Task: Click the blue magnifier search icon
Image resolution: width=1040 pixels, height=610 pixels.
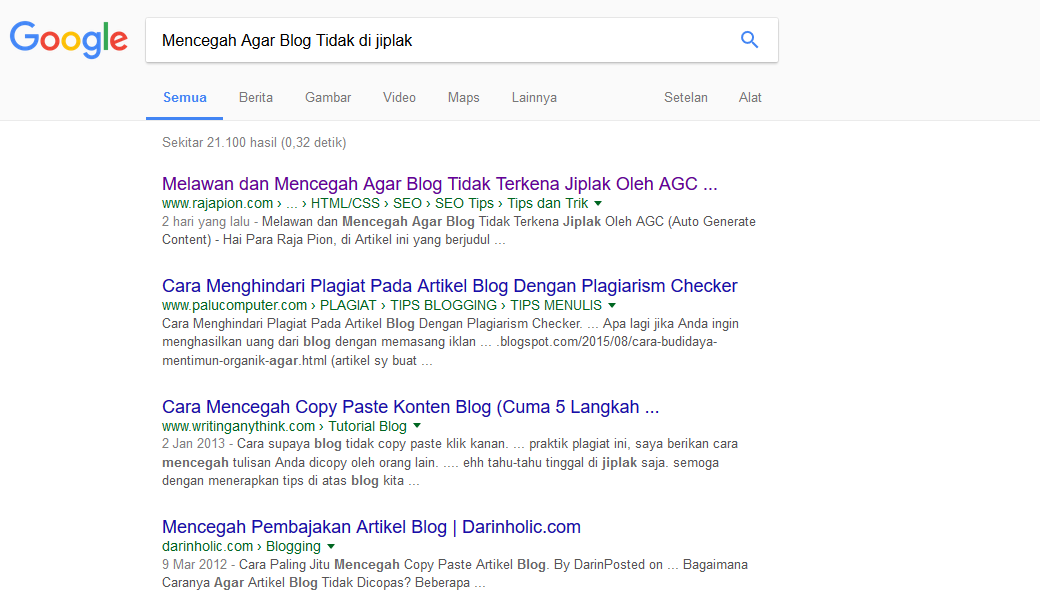Action: coord(749,40)
